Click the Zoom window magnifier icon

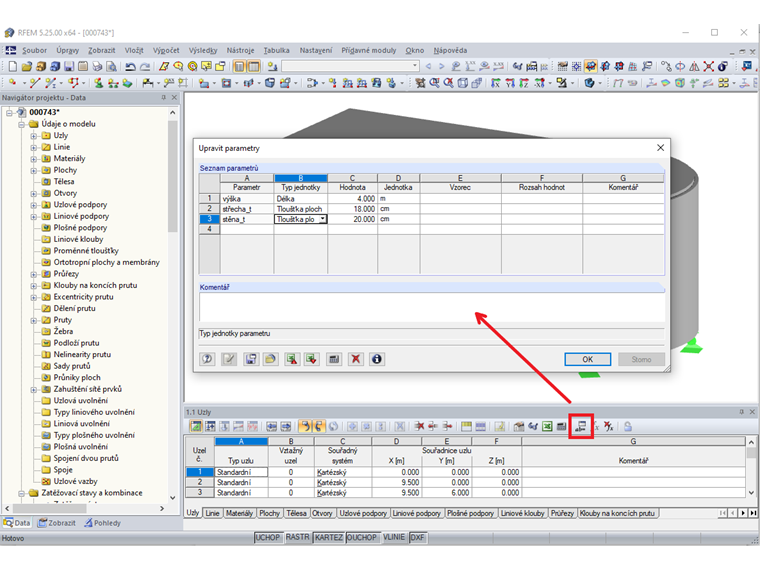(x=434, y=83)
